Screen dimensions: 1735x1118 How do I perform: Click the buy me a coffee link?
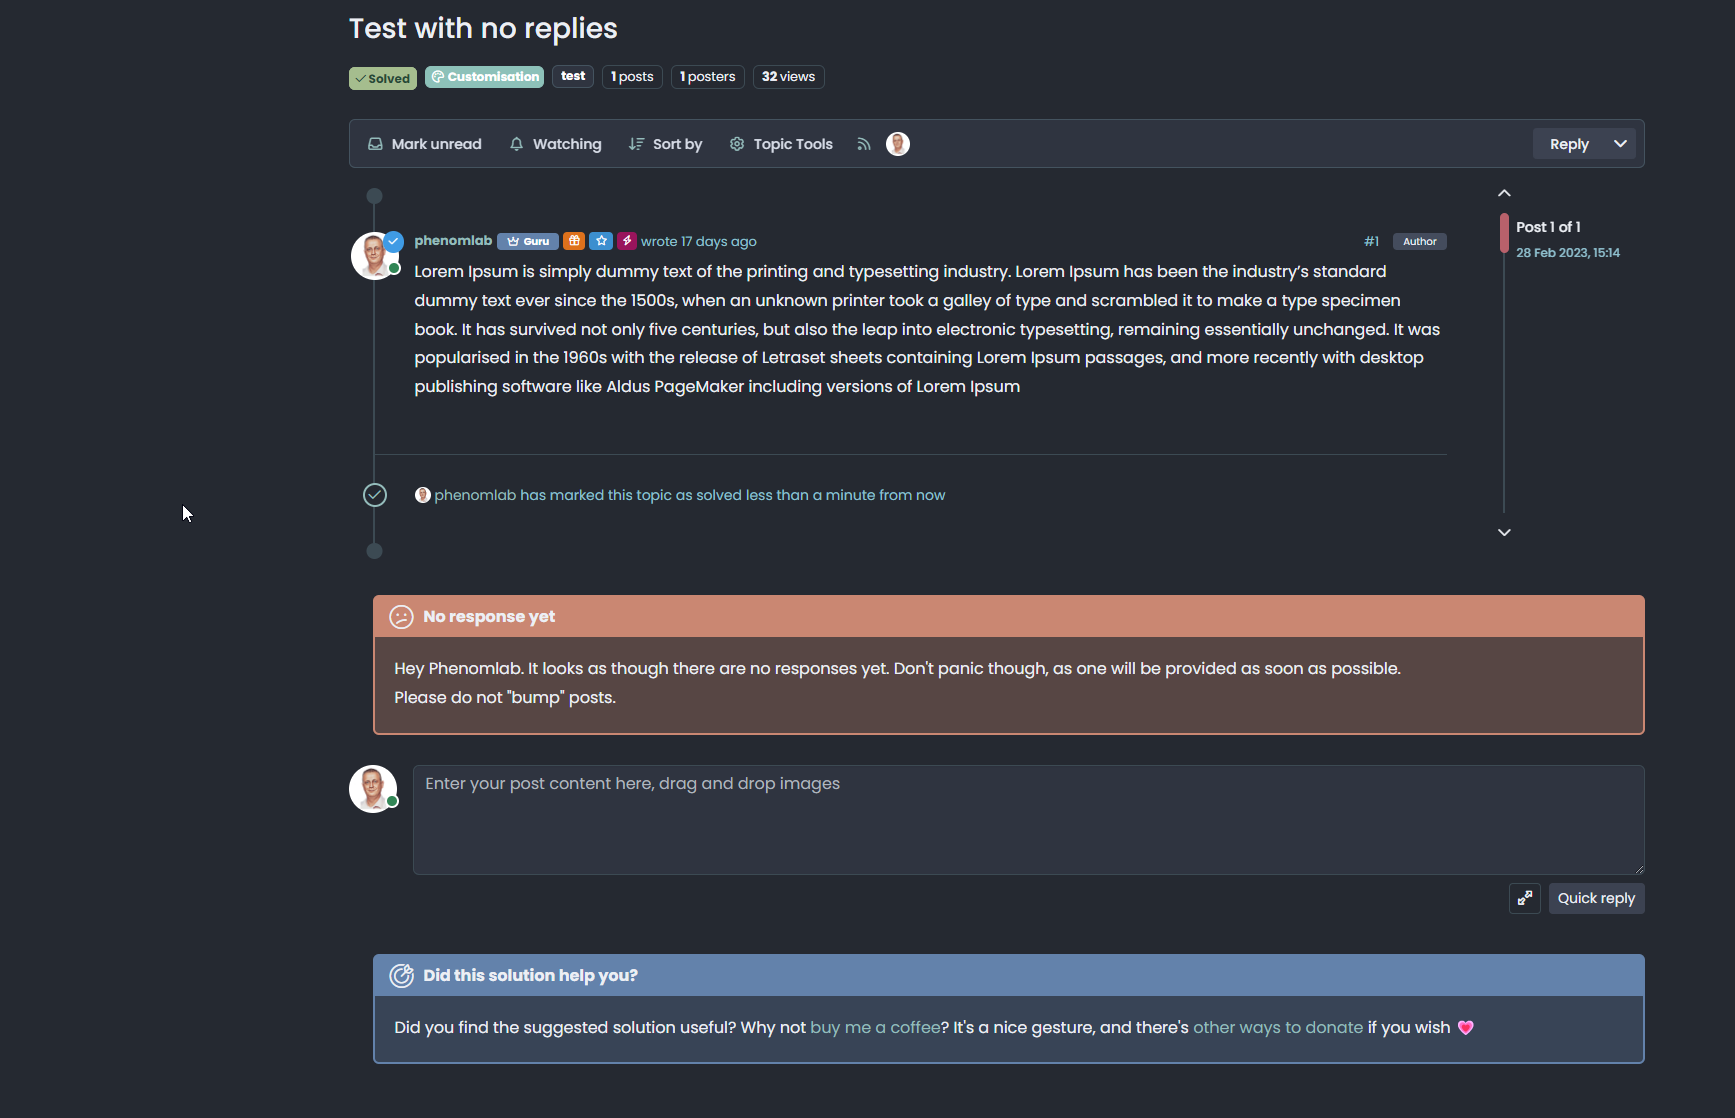click(875, 1027)
